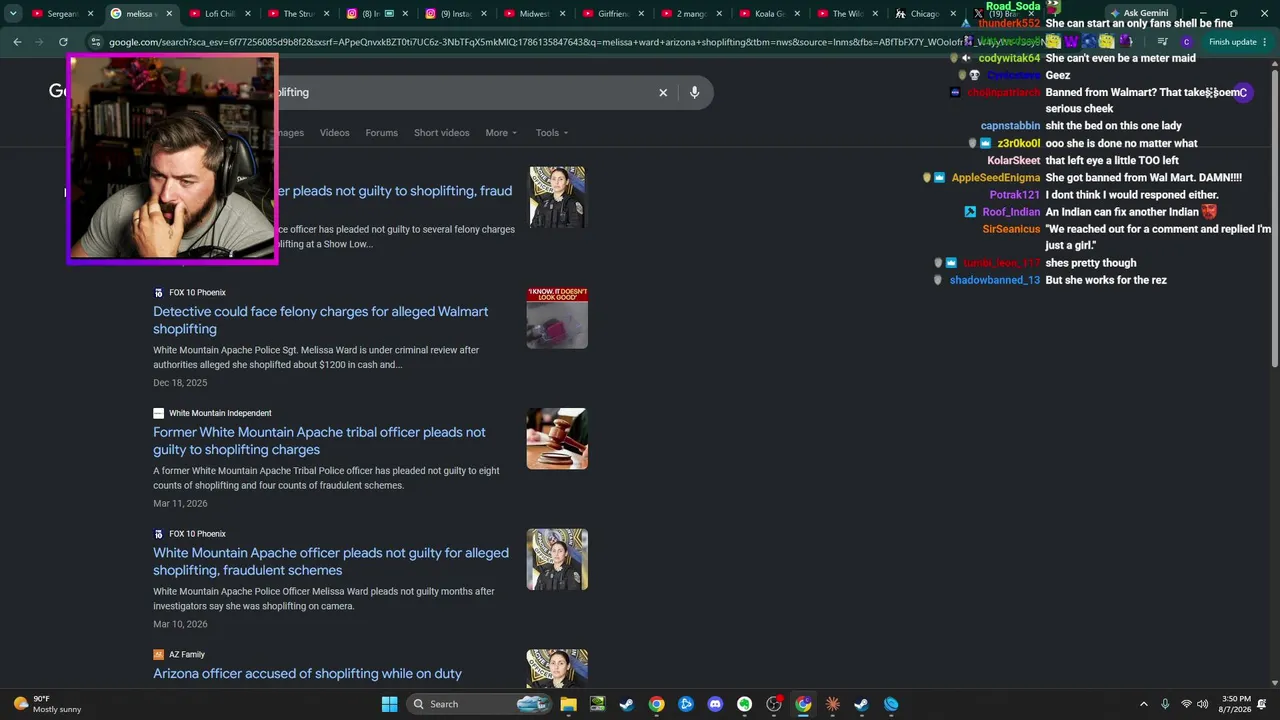This screenshot has width=1280, height=720.
Task: Click the username capnstabbin in chat
Action: (x=1010, y=126)
